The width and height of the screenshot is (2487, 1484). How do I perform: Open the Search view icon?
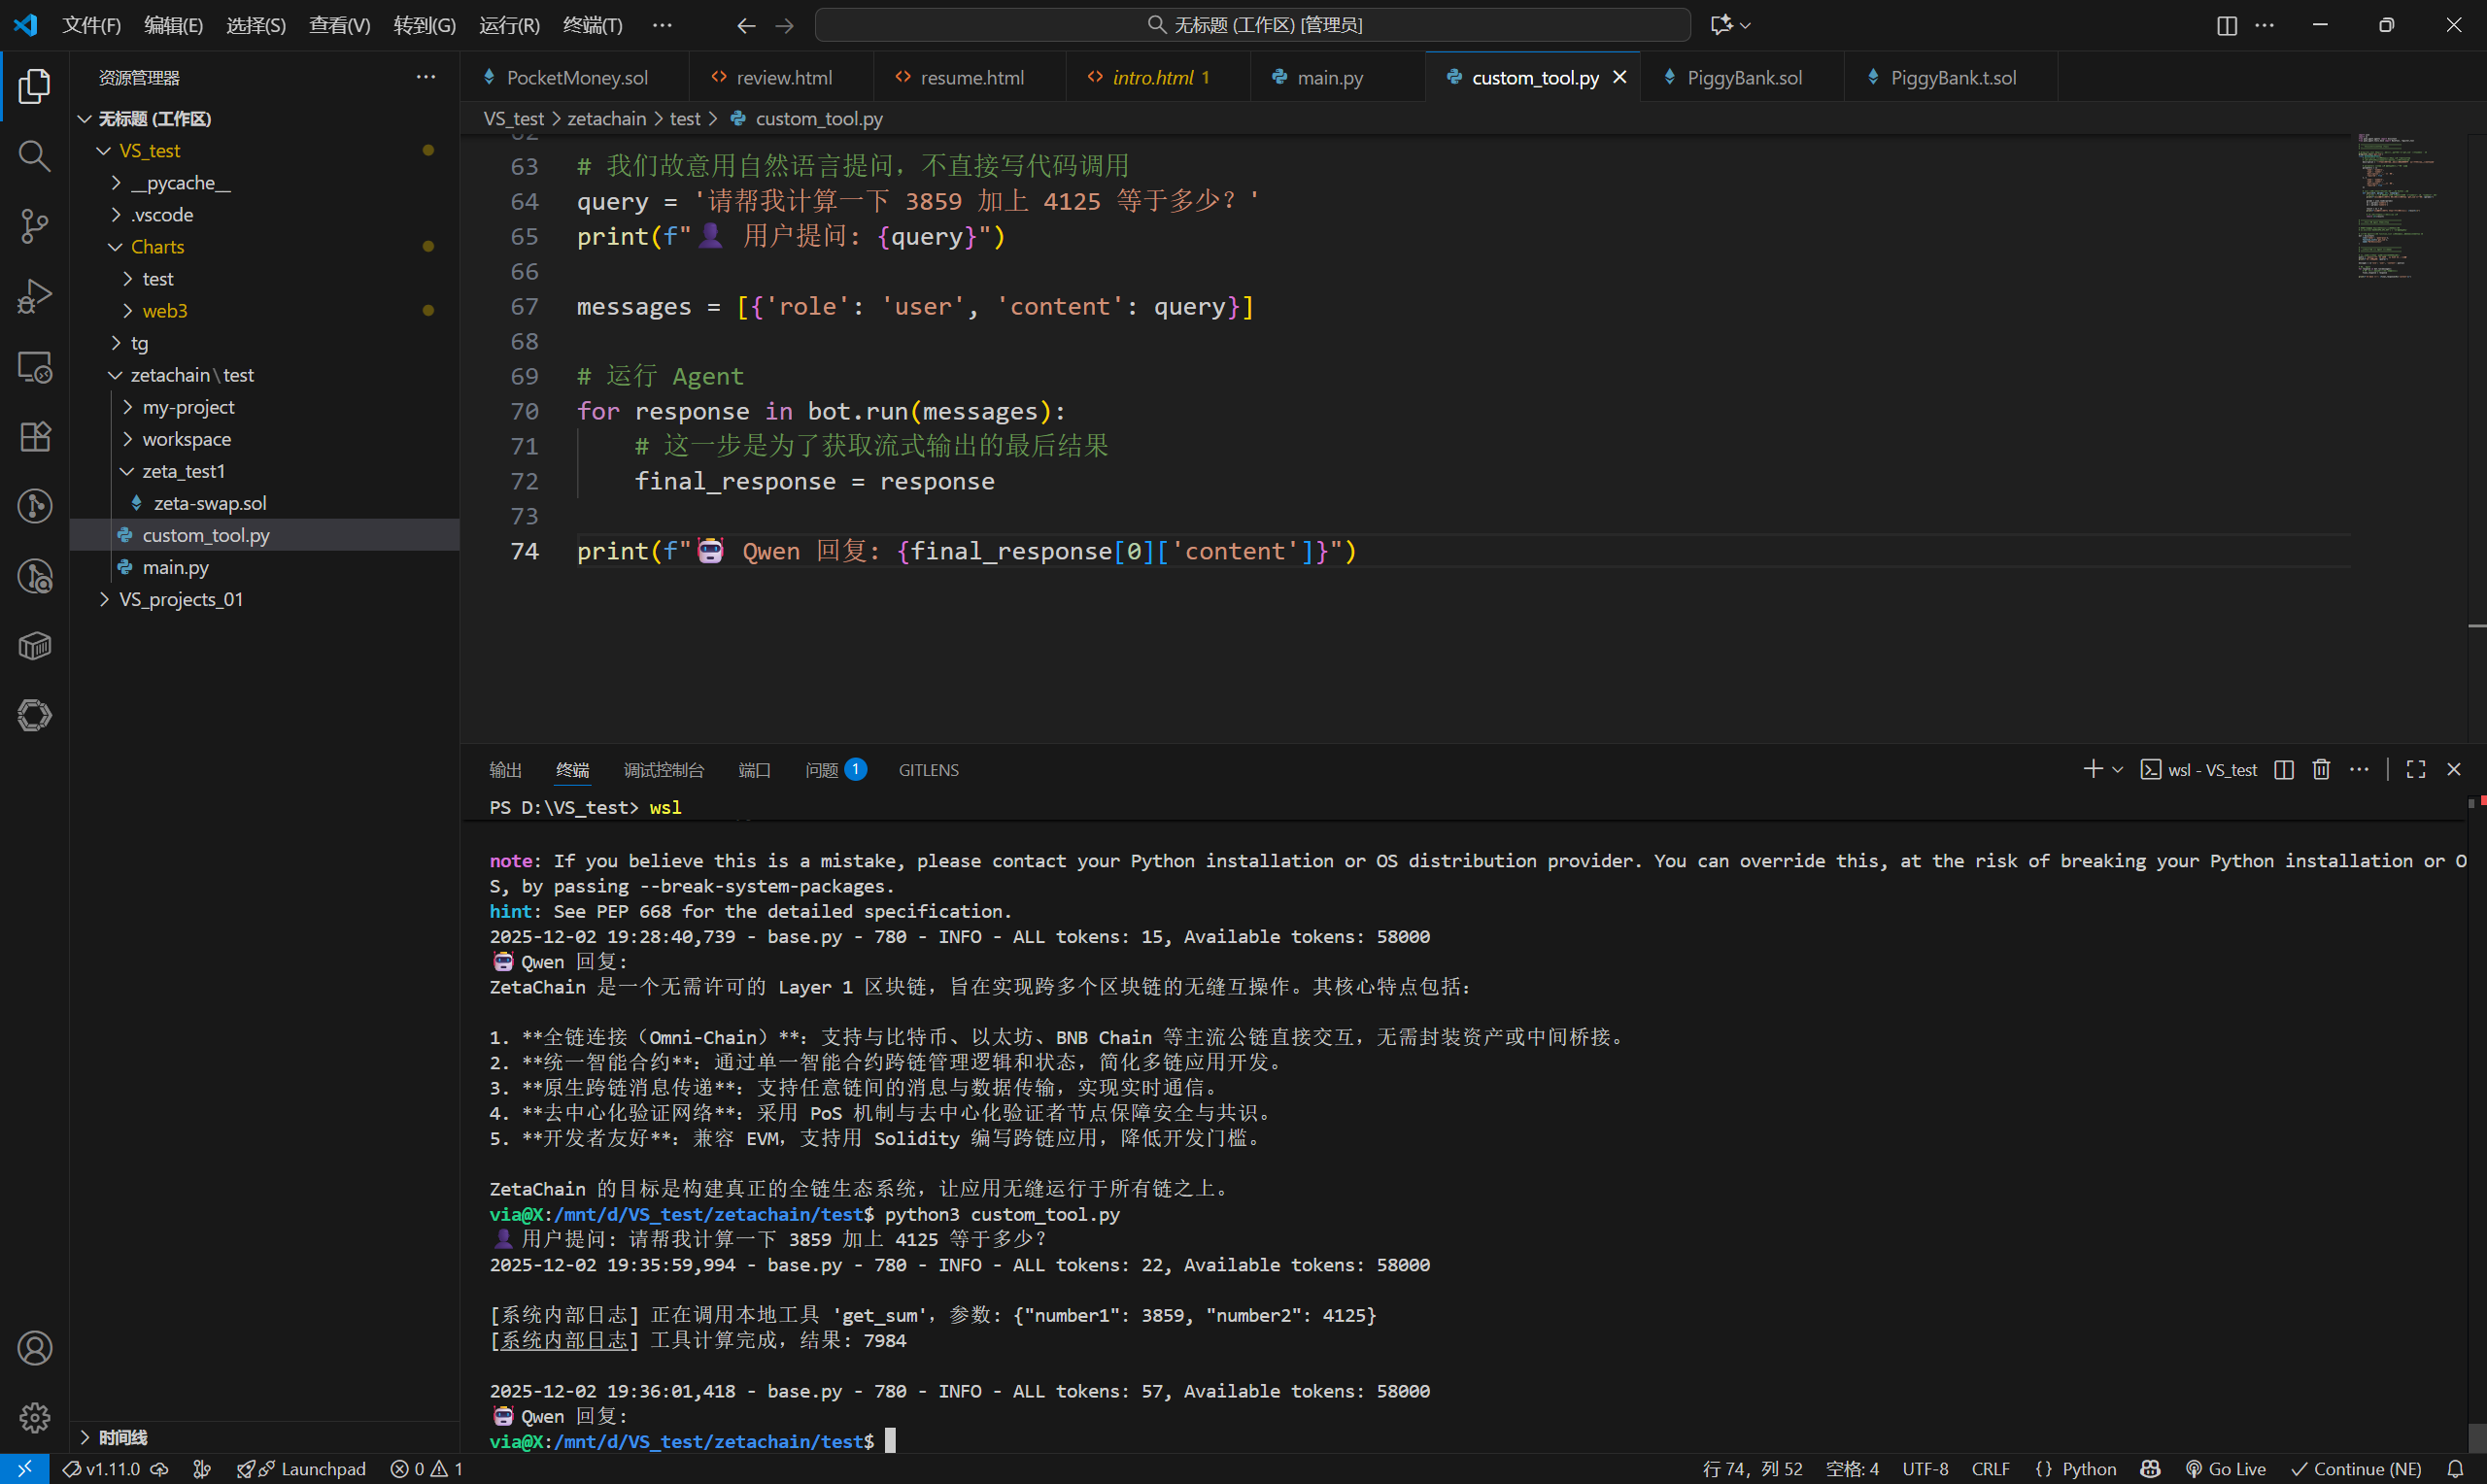(x=34, y=156)
